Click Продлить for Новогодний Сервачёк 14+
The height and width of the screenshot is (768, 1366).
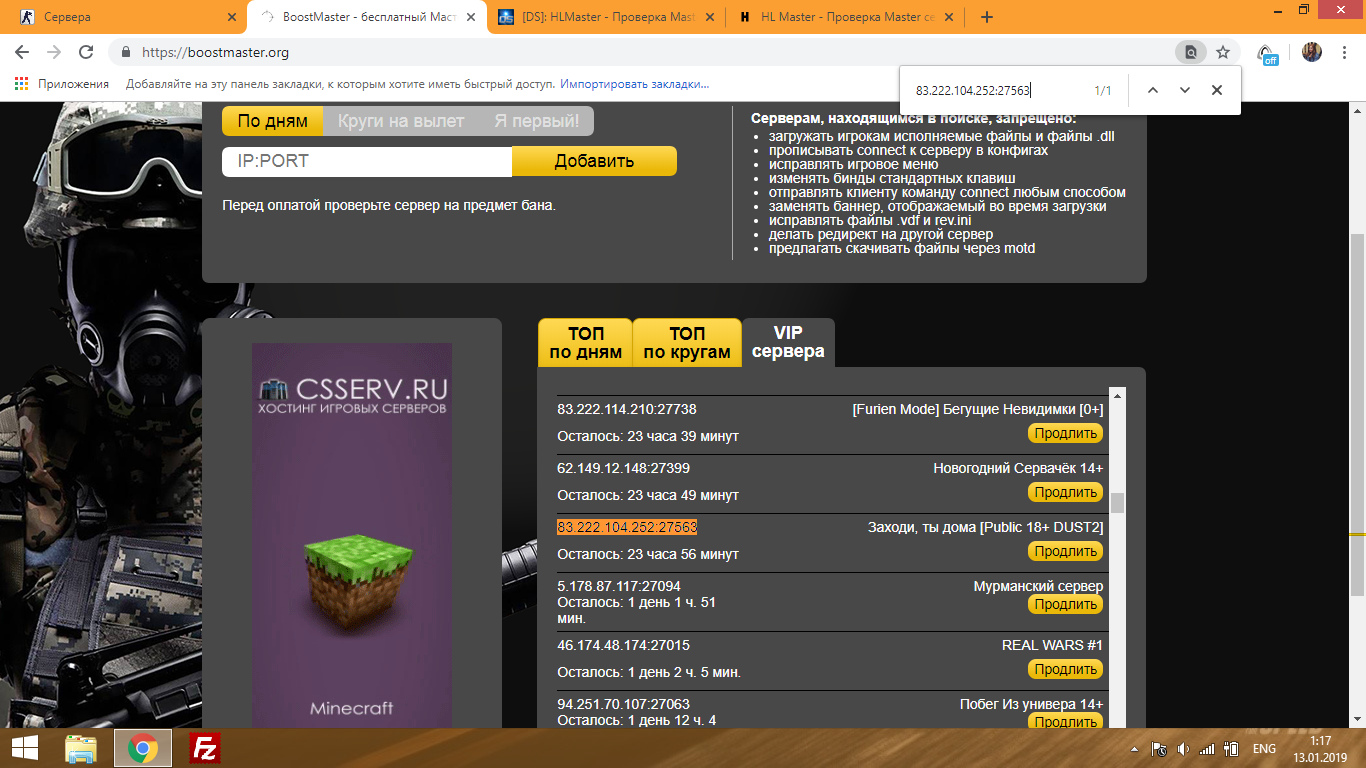click(1066, 492)
